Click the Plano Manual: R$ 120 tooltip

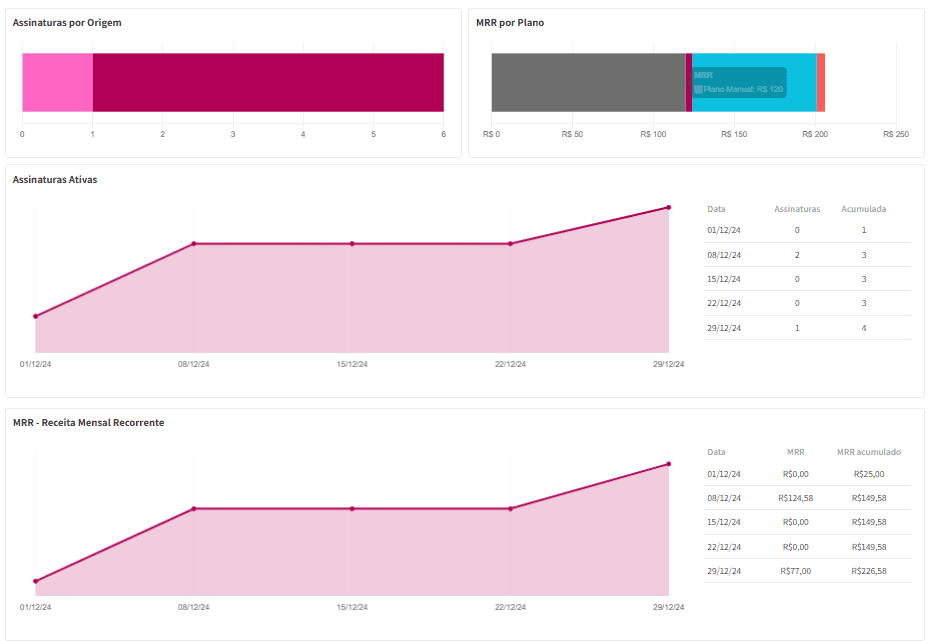(x=739, y=82)
